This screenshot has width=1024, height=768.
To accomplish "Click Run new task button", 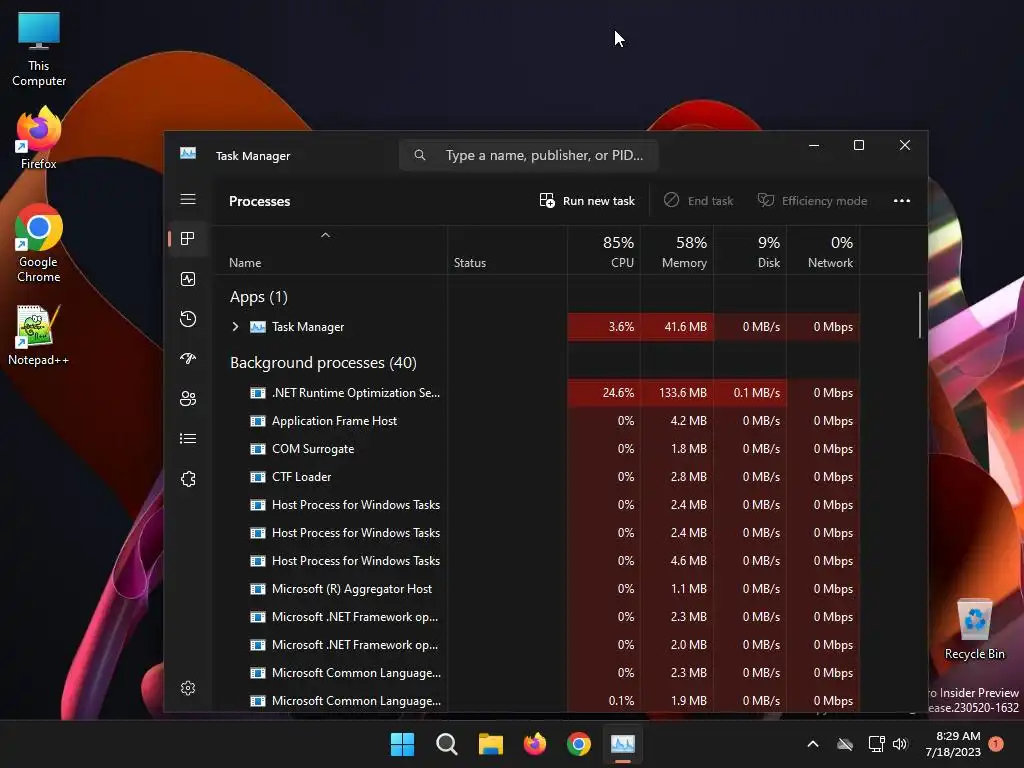I will [x=587, y=200].
